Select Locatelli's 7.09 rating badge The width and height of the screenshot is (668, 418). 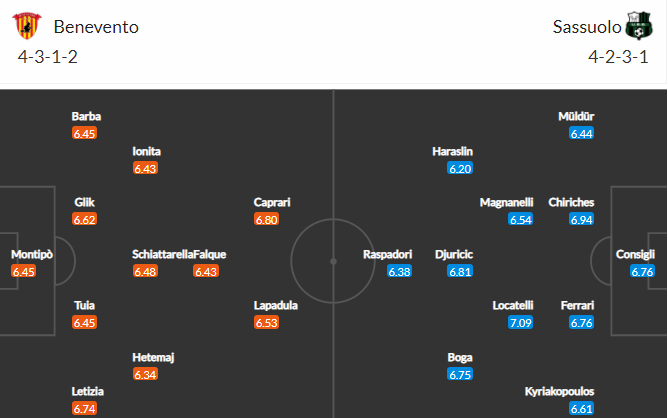pyautogui.click(x=521, y=323)
